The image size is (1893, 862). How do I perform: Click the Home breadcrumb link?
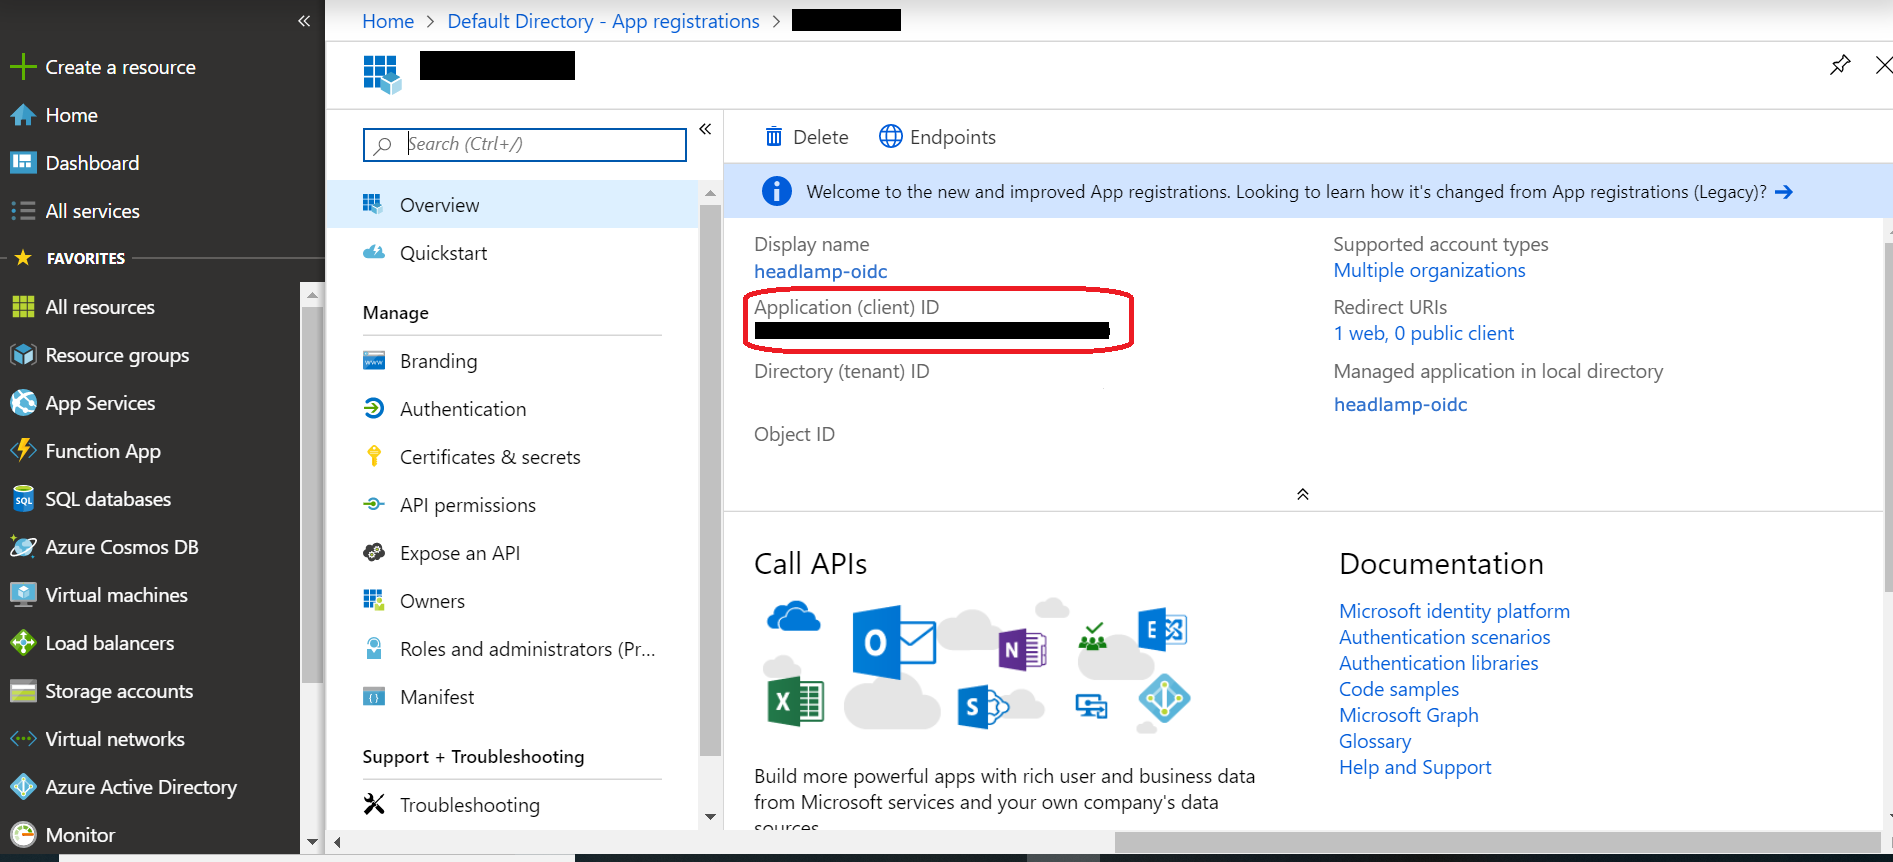coord(388,21)
